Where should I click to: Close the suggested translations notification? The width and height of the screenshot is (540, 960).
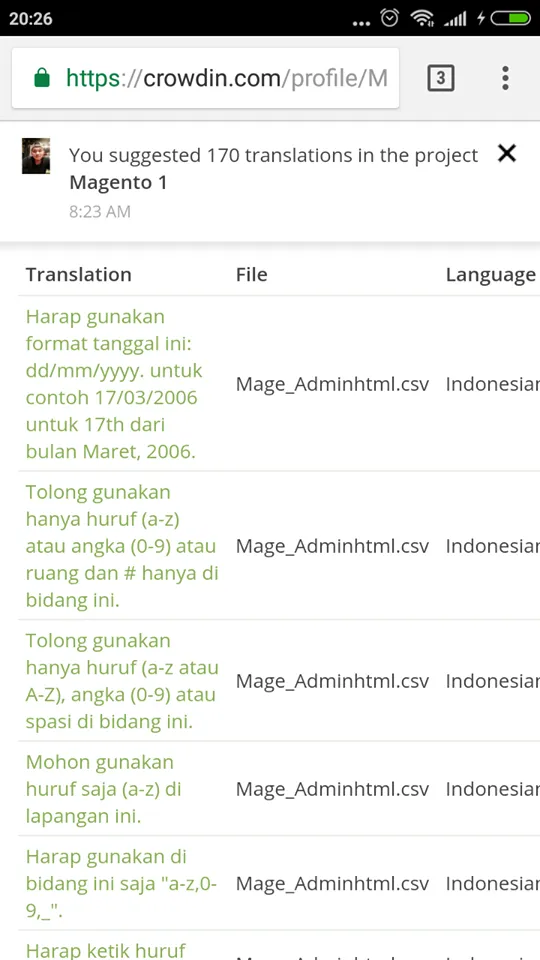pyautogui.click(x=507, y=154)
